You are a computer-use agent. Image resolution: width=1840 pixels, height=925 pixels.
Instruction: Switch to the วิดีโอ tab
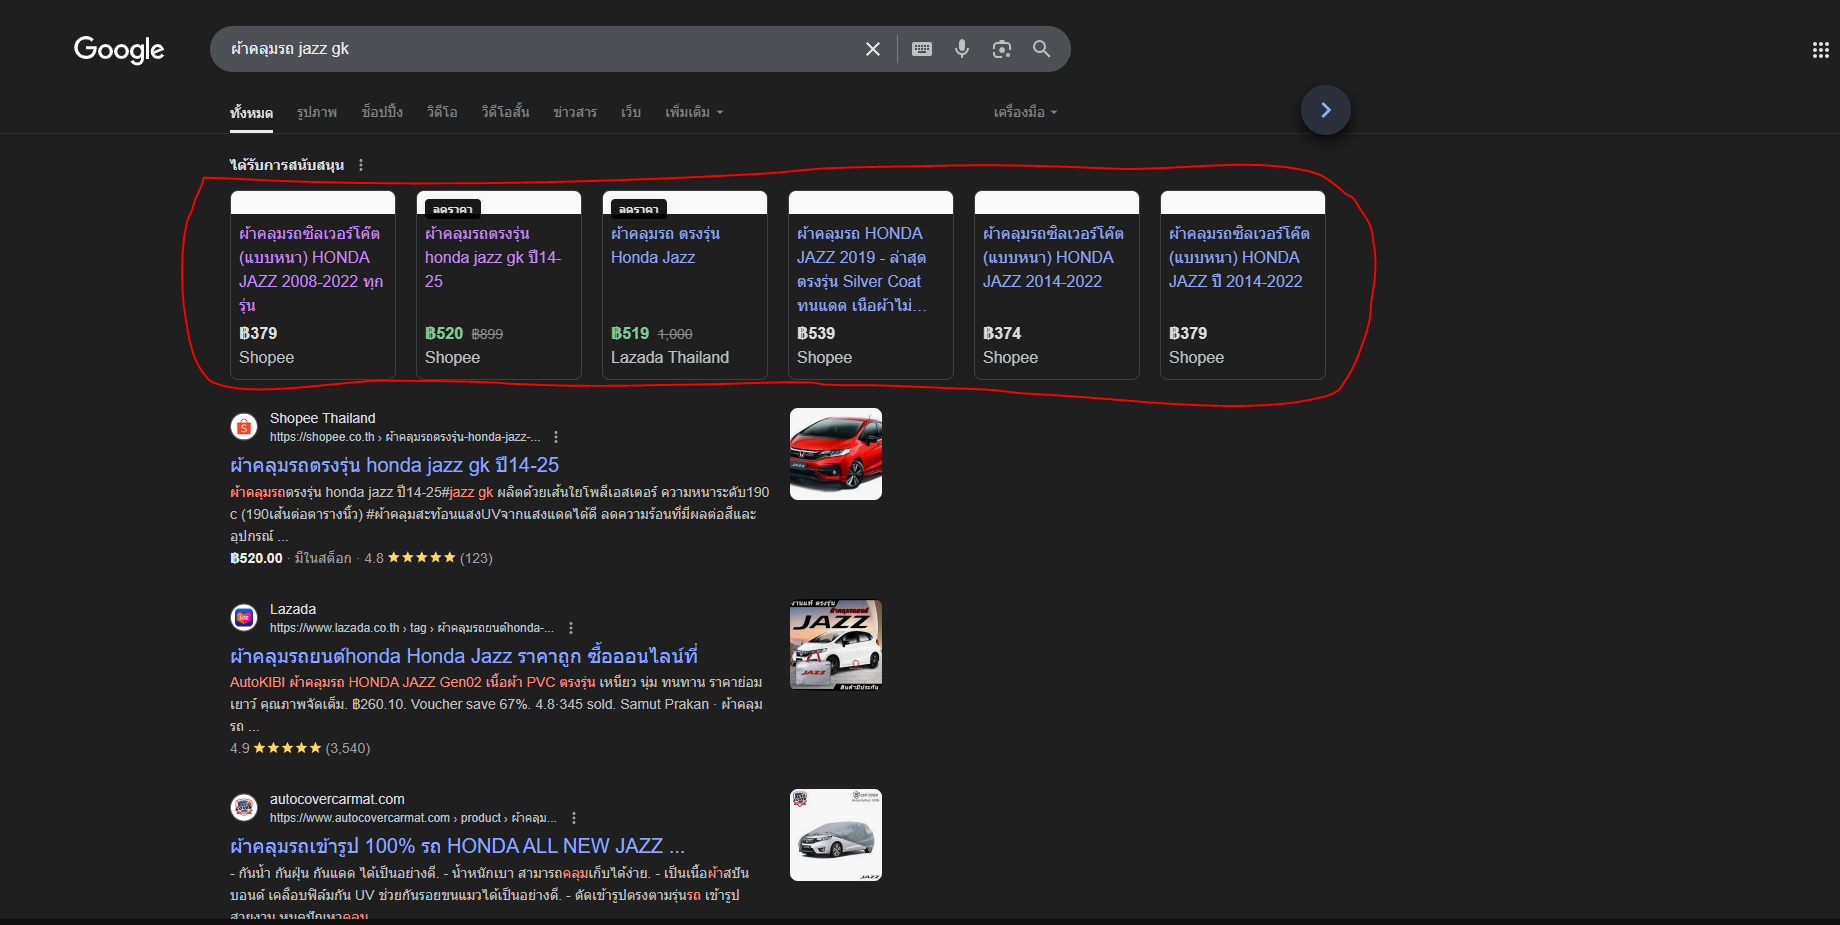pos(442,112)
